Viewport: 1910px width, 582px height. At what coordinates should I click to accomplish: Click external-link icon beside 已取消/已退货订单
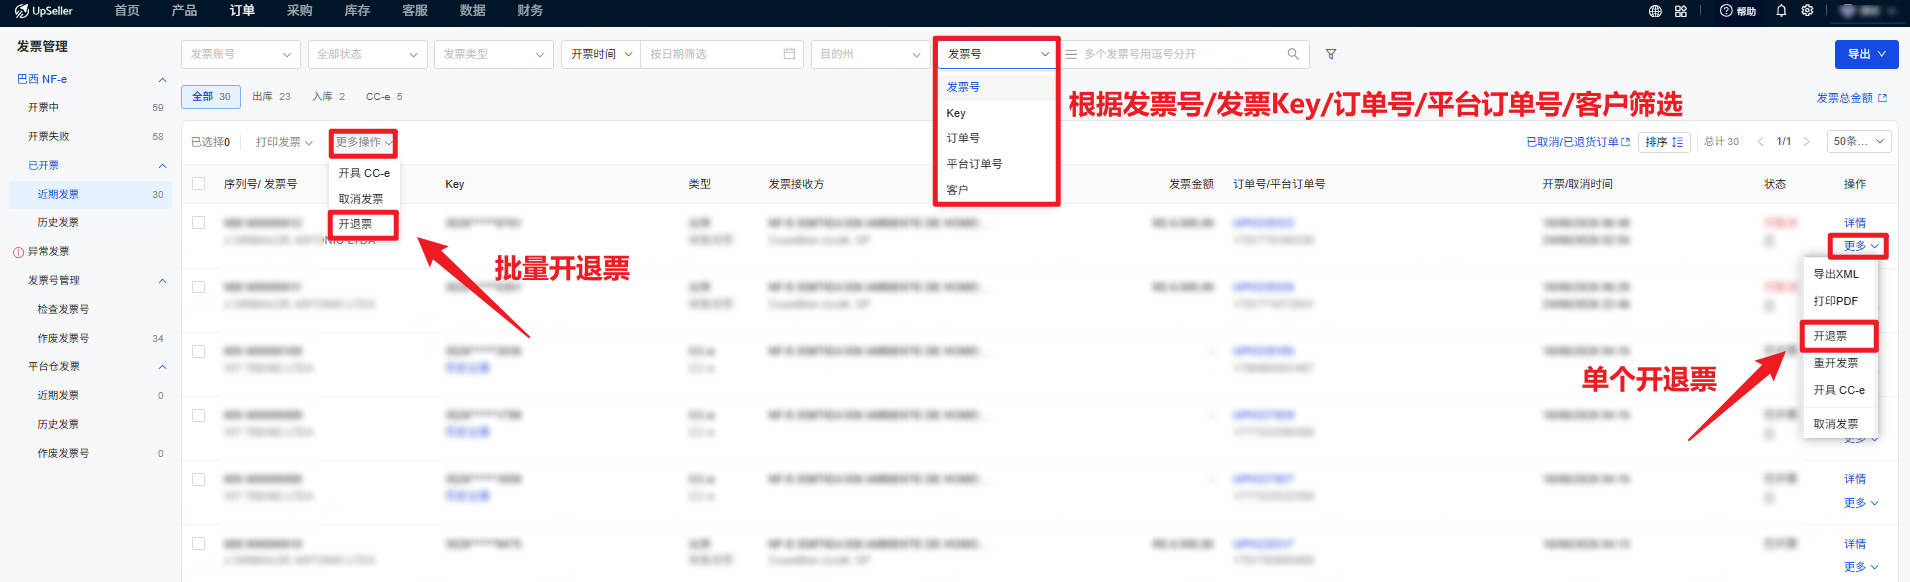(x=1625, y=142)
